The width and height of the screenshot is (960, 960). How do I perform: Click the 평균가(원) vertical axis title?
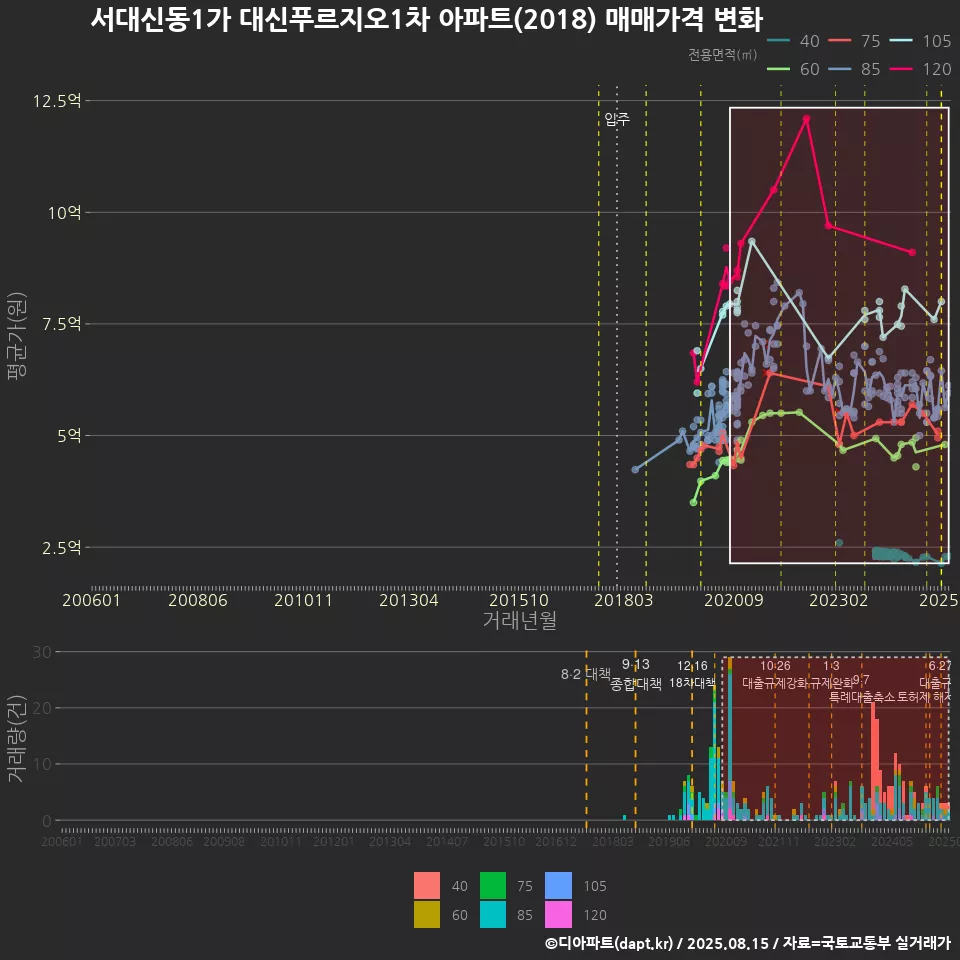pos(17,336)
